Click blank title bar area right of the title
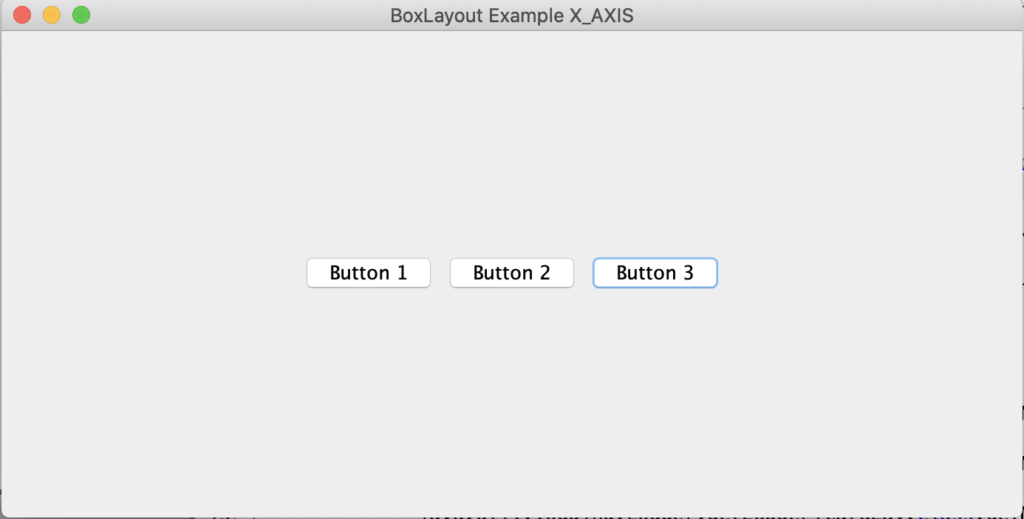Image resolution: width=1024 pixels, height=519 pixels. tap(820, 16)
